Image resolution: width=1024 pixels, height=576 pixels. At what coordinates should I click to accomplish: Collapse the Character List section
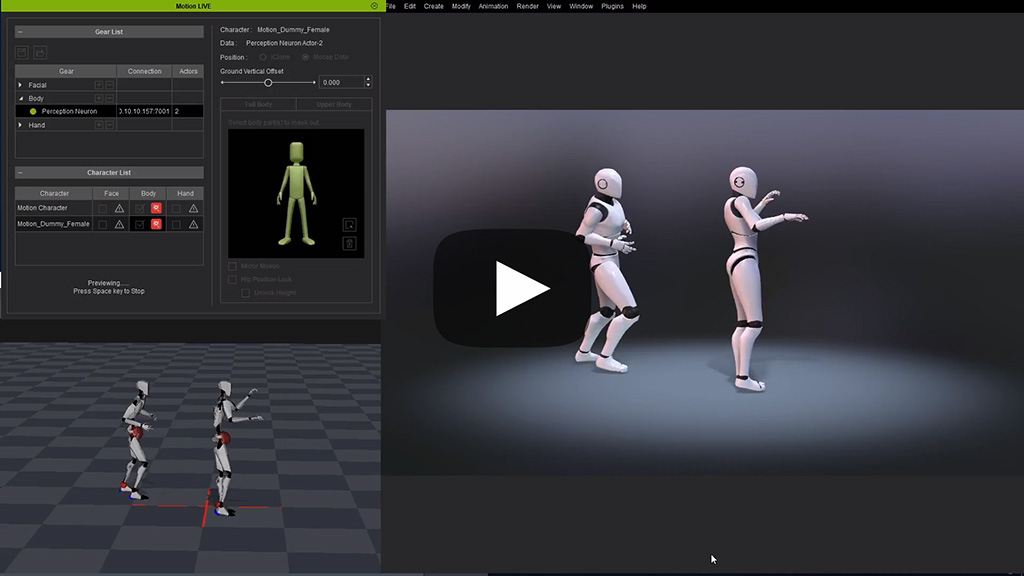pos(21,172)
